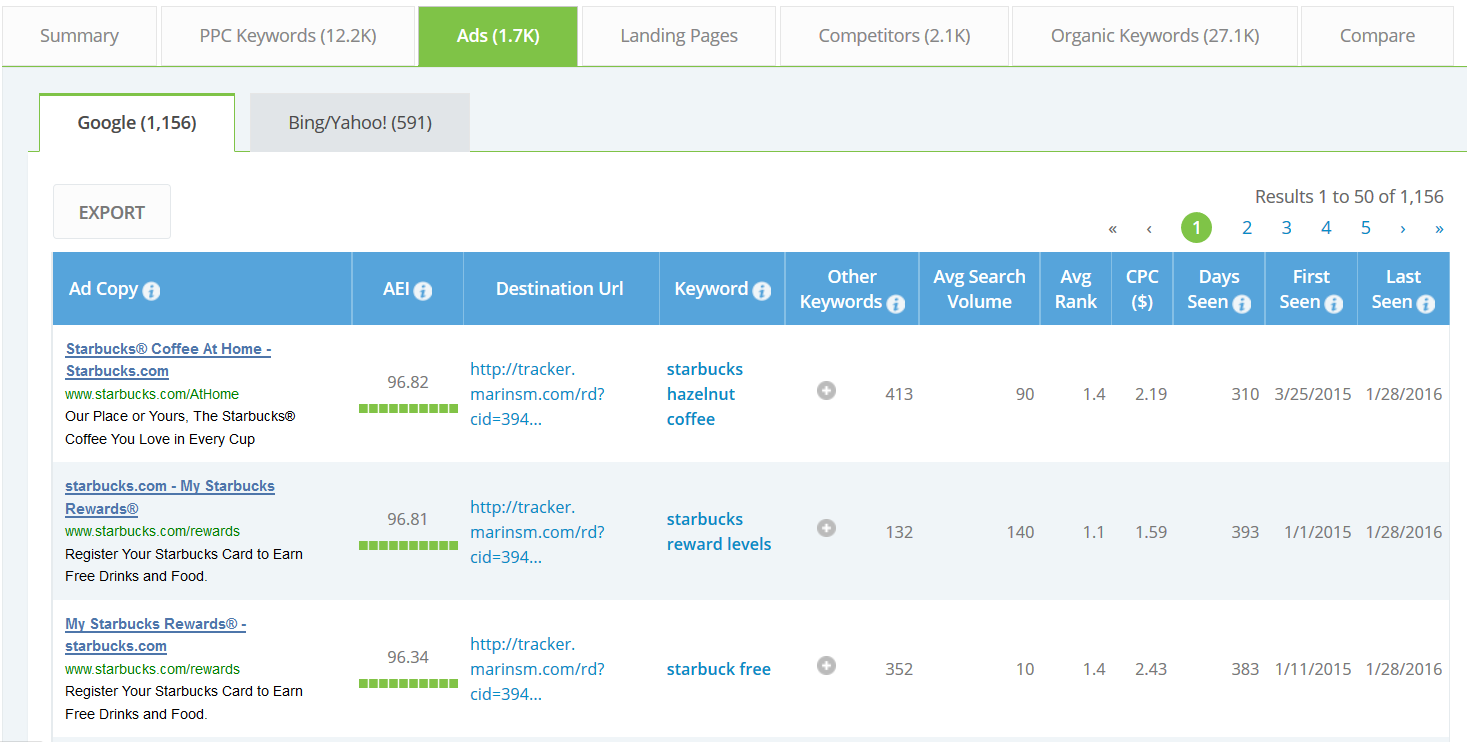Click info icon next to Keyword header
The image size is (1467, 742).
click(x=762, y=291)
